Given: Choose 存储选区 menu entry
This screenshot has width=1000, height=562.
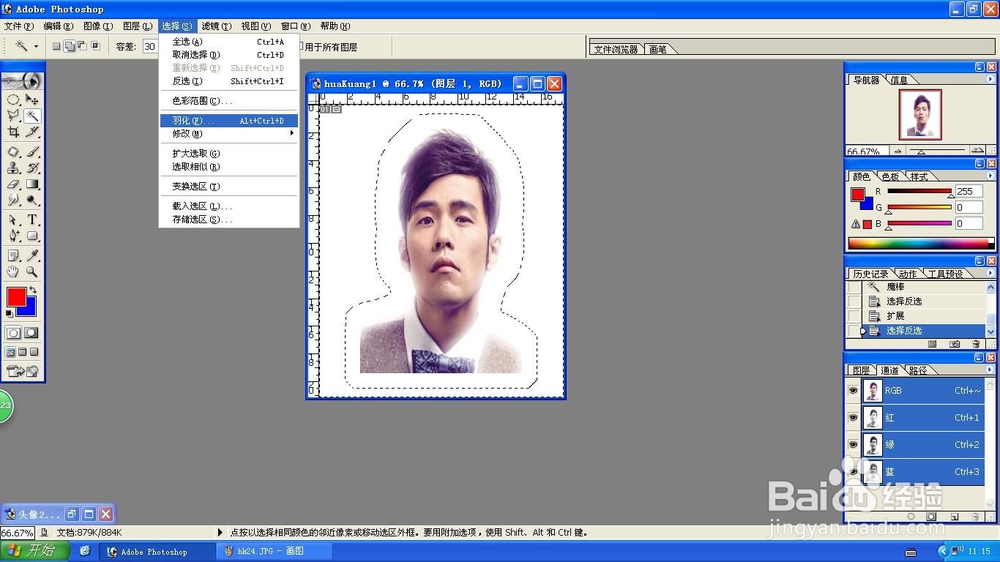Looking at the screenshot, I should click(x=228, y=219).
